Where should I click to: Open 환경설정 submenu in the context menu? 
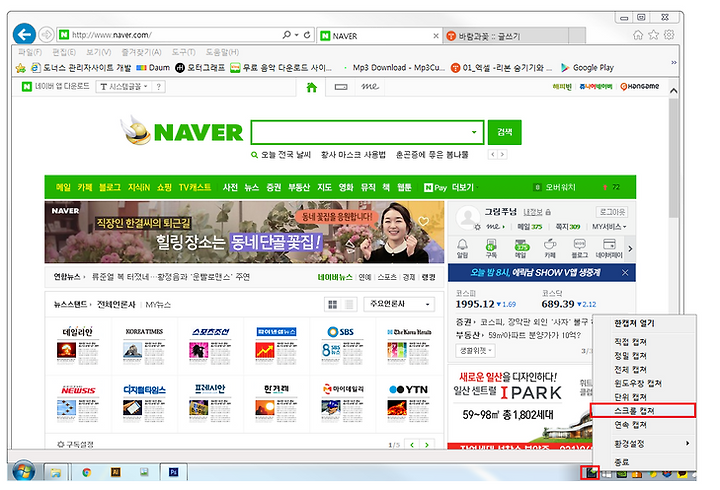643,444
